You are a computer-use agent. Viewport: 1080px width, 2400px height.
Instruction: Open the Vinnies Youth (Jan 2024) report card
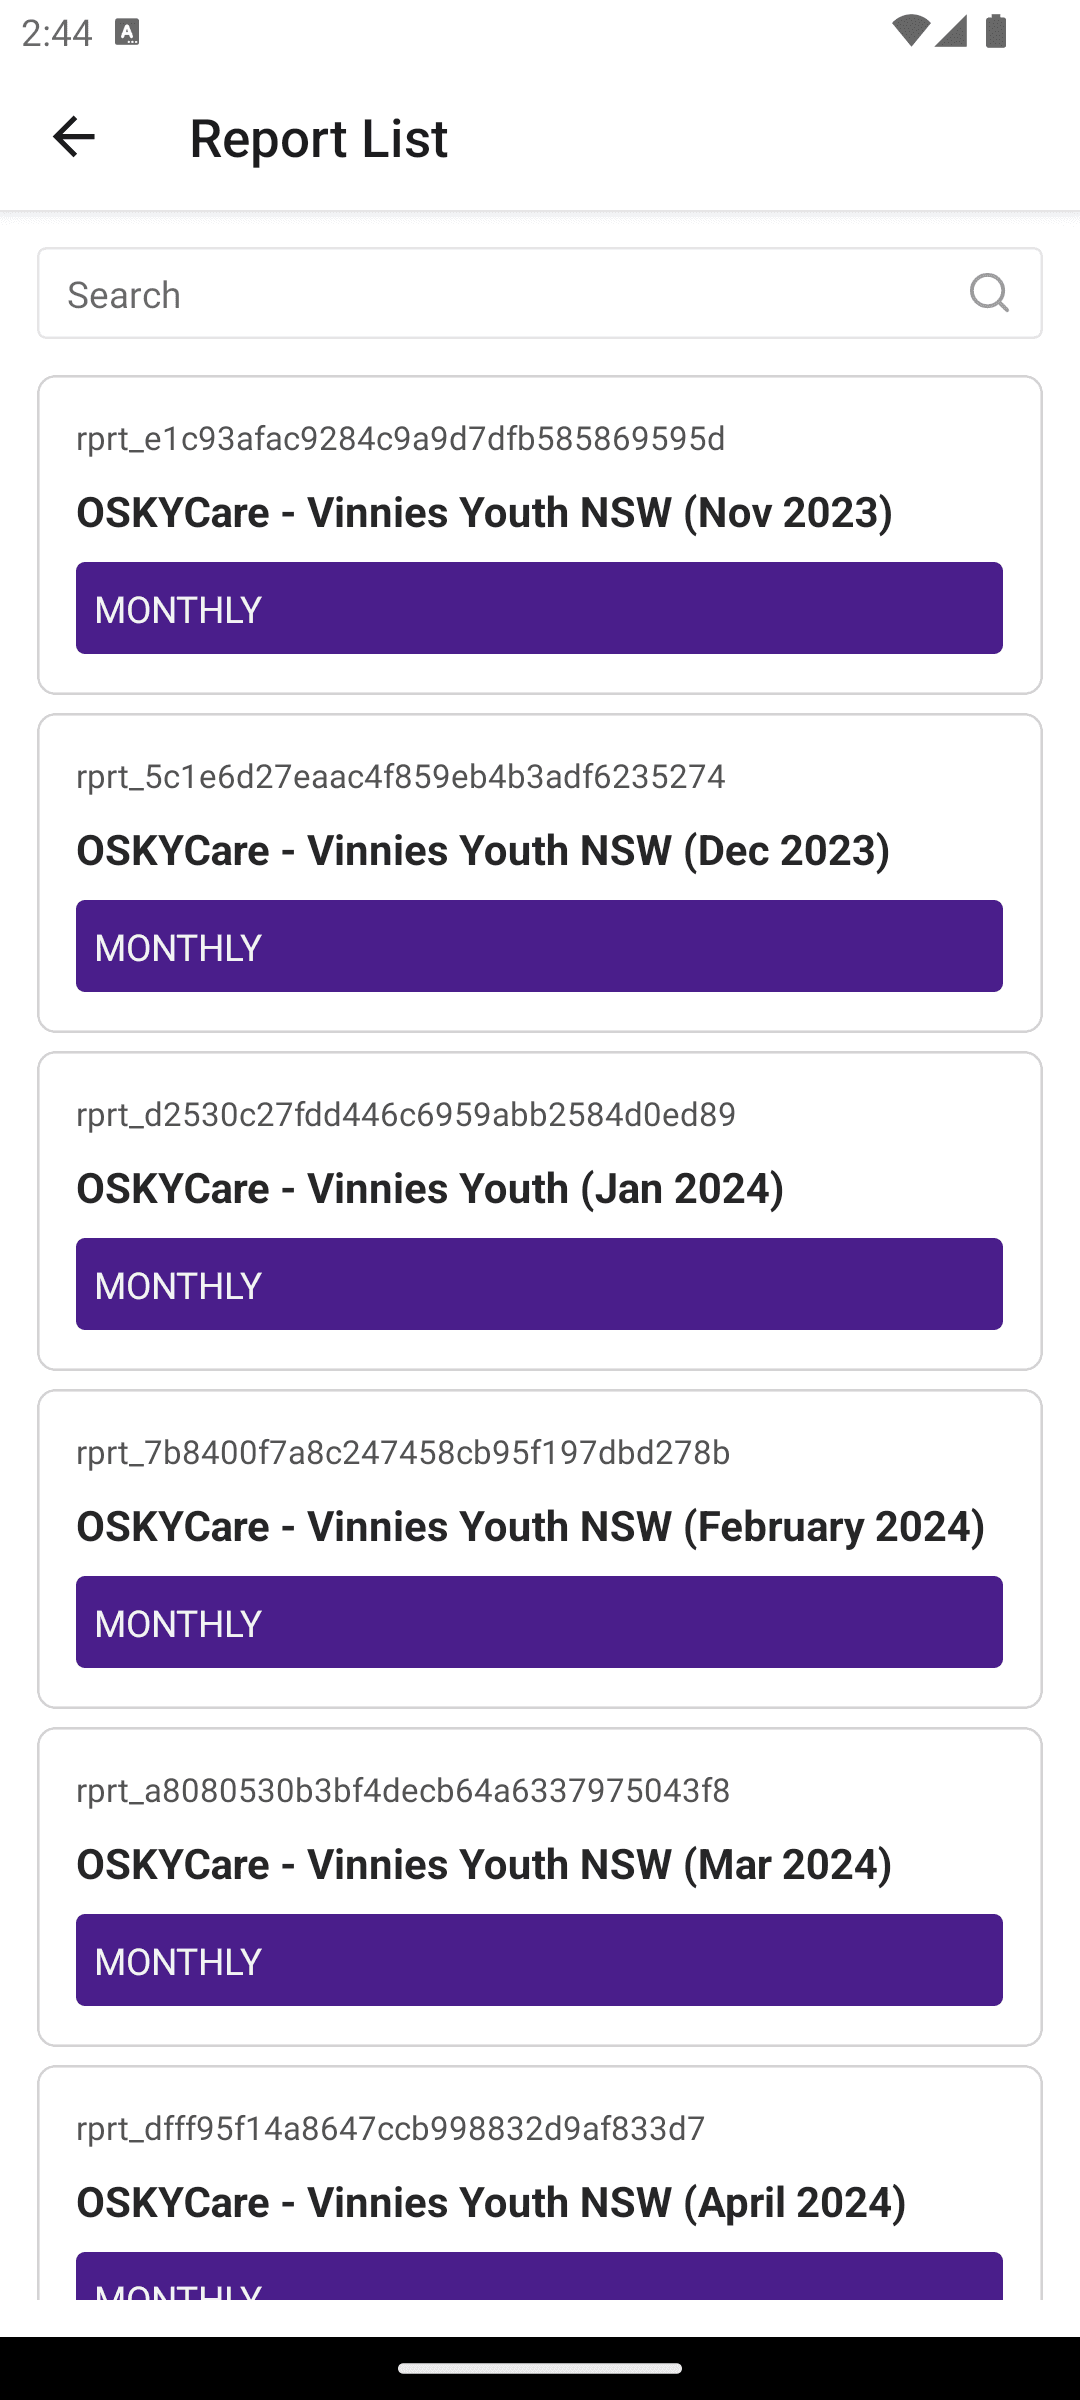540,1189
